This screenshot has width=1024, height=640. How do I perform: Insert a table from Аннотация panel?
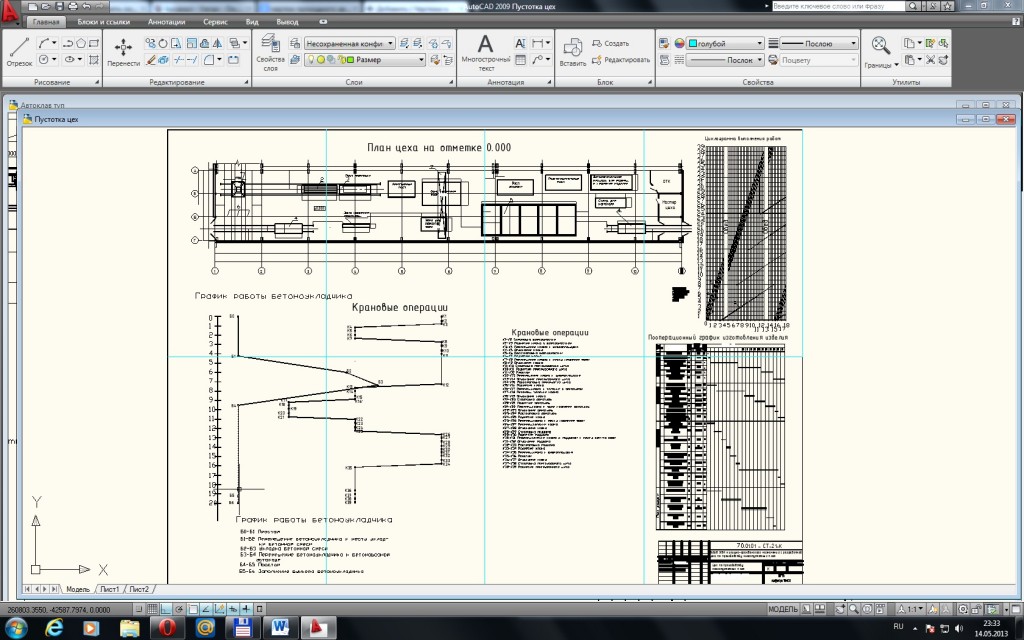[520, 60]
